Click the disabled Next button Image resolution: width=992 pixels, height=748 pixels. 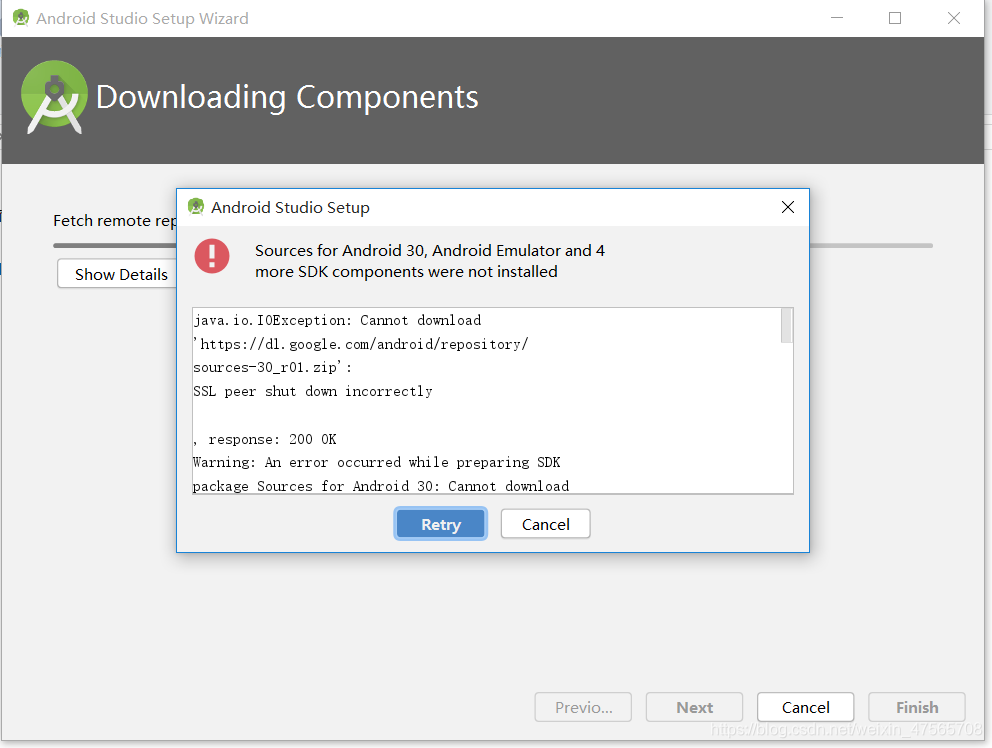point(694,707)
